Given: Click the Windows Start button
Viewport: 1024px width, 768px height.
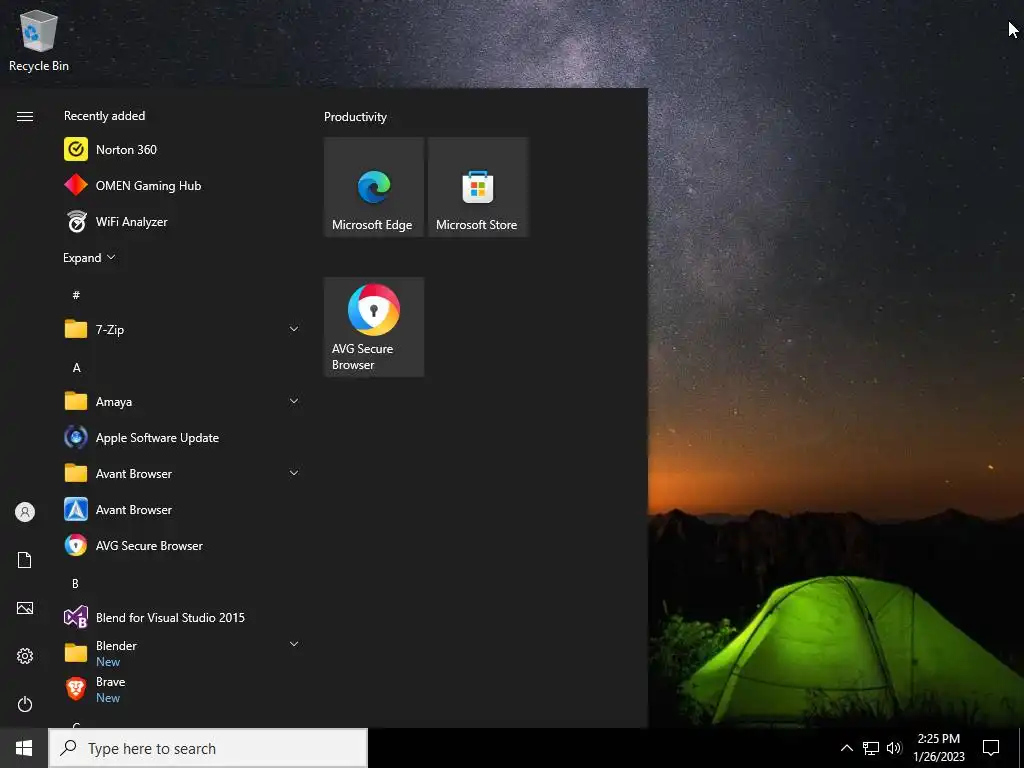Looking at the screenshot, I should click(x=24, y=748).
